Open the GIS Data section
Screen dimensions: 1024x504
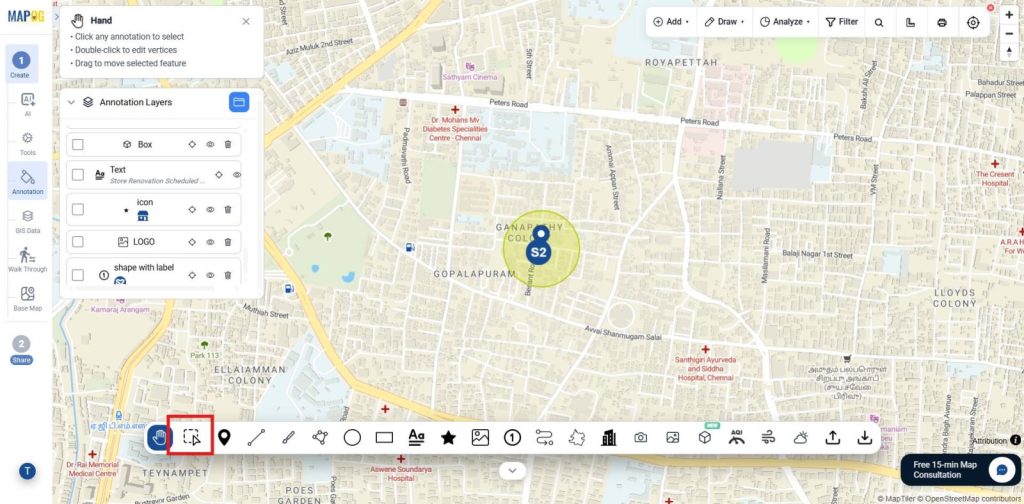click(27, 222)
